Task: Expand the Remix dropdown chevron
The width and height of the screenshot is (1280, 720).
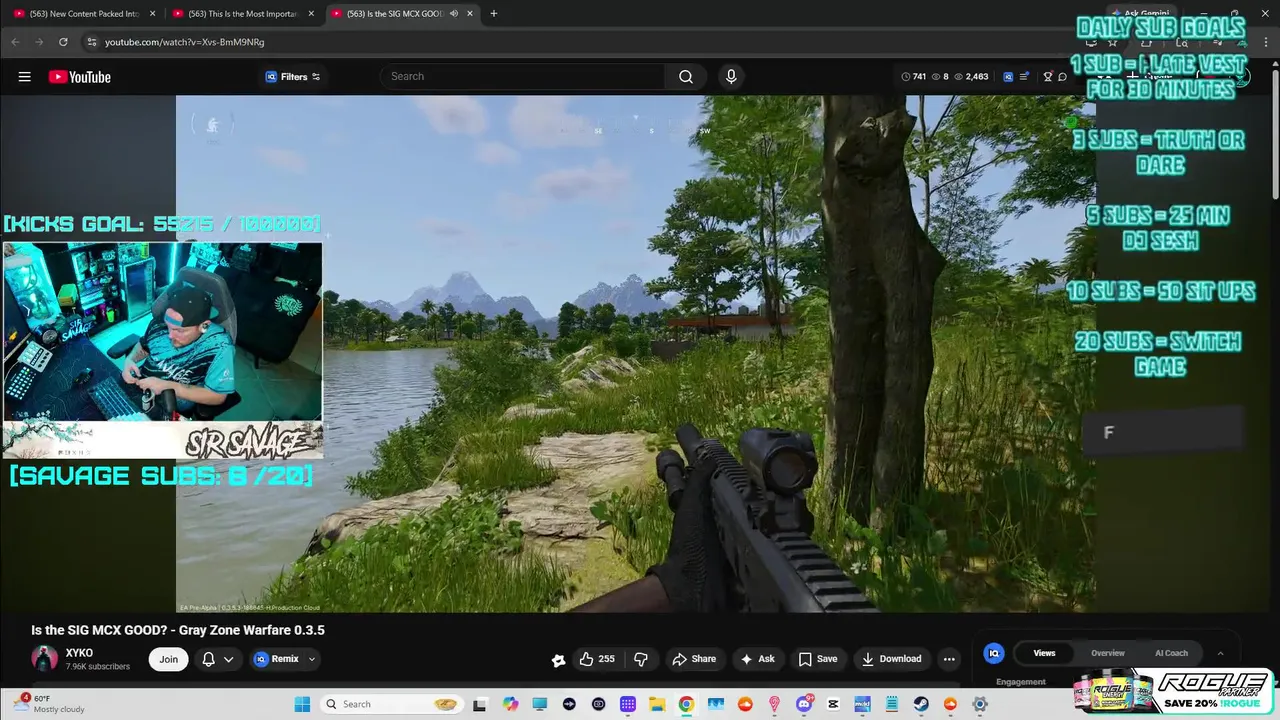Action: [x=312, y=659]
